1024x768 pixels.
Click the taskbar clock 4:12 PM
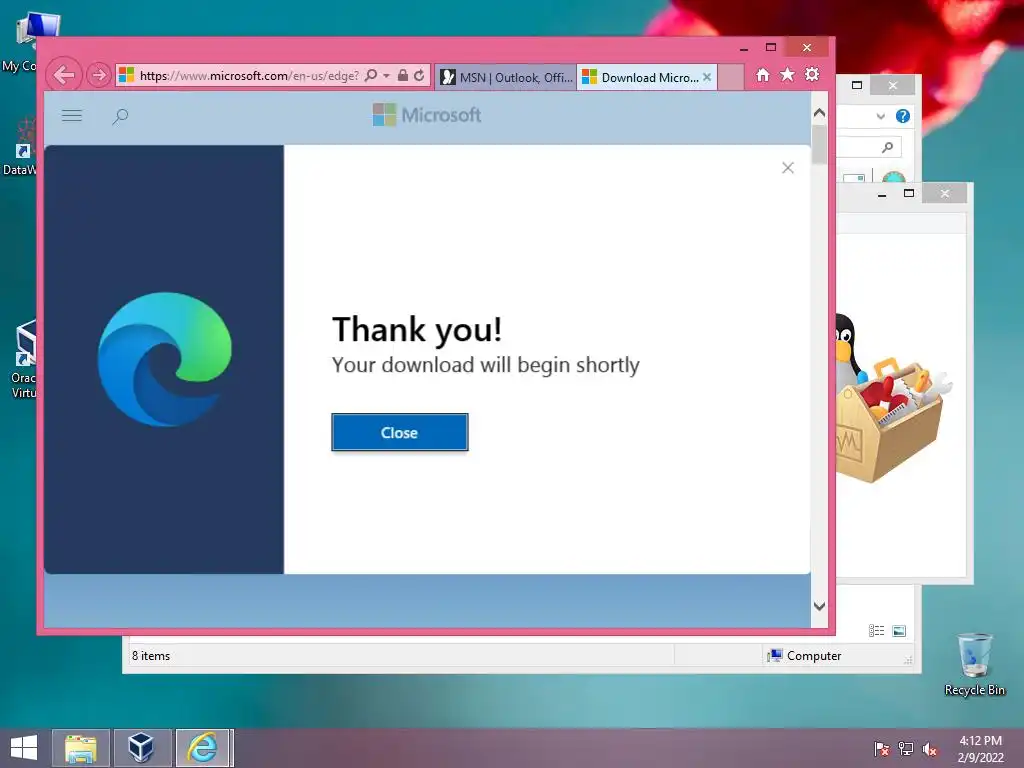(x=980, y=748)
